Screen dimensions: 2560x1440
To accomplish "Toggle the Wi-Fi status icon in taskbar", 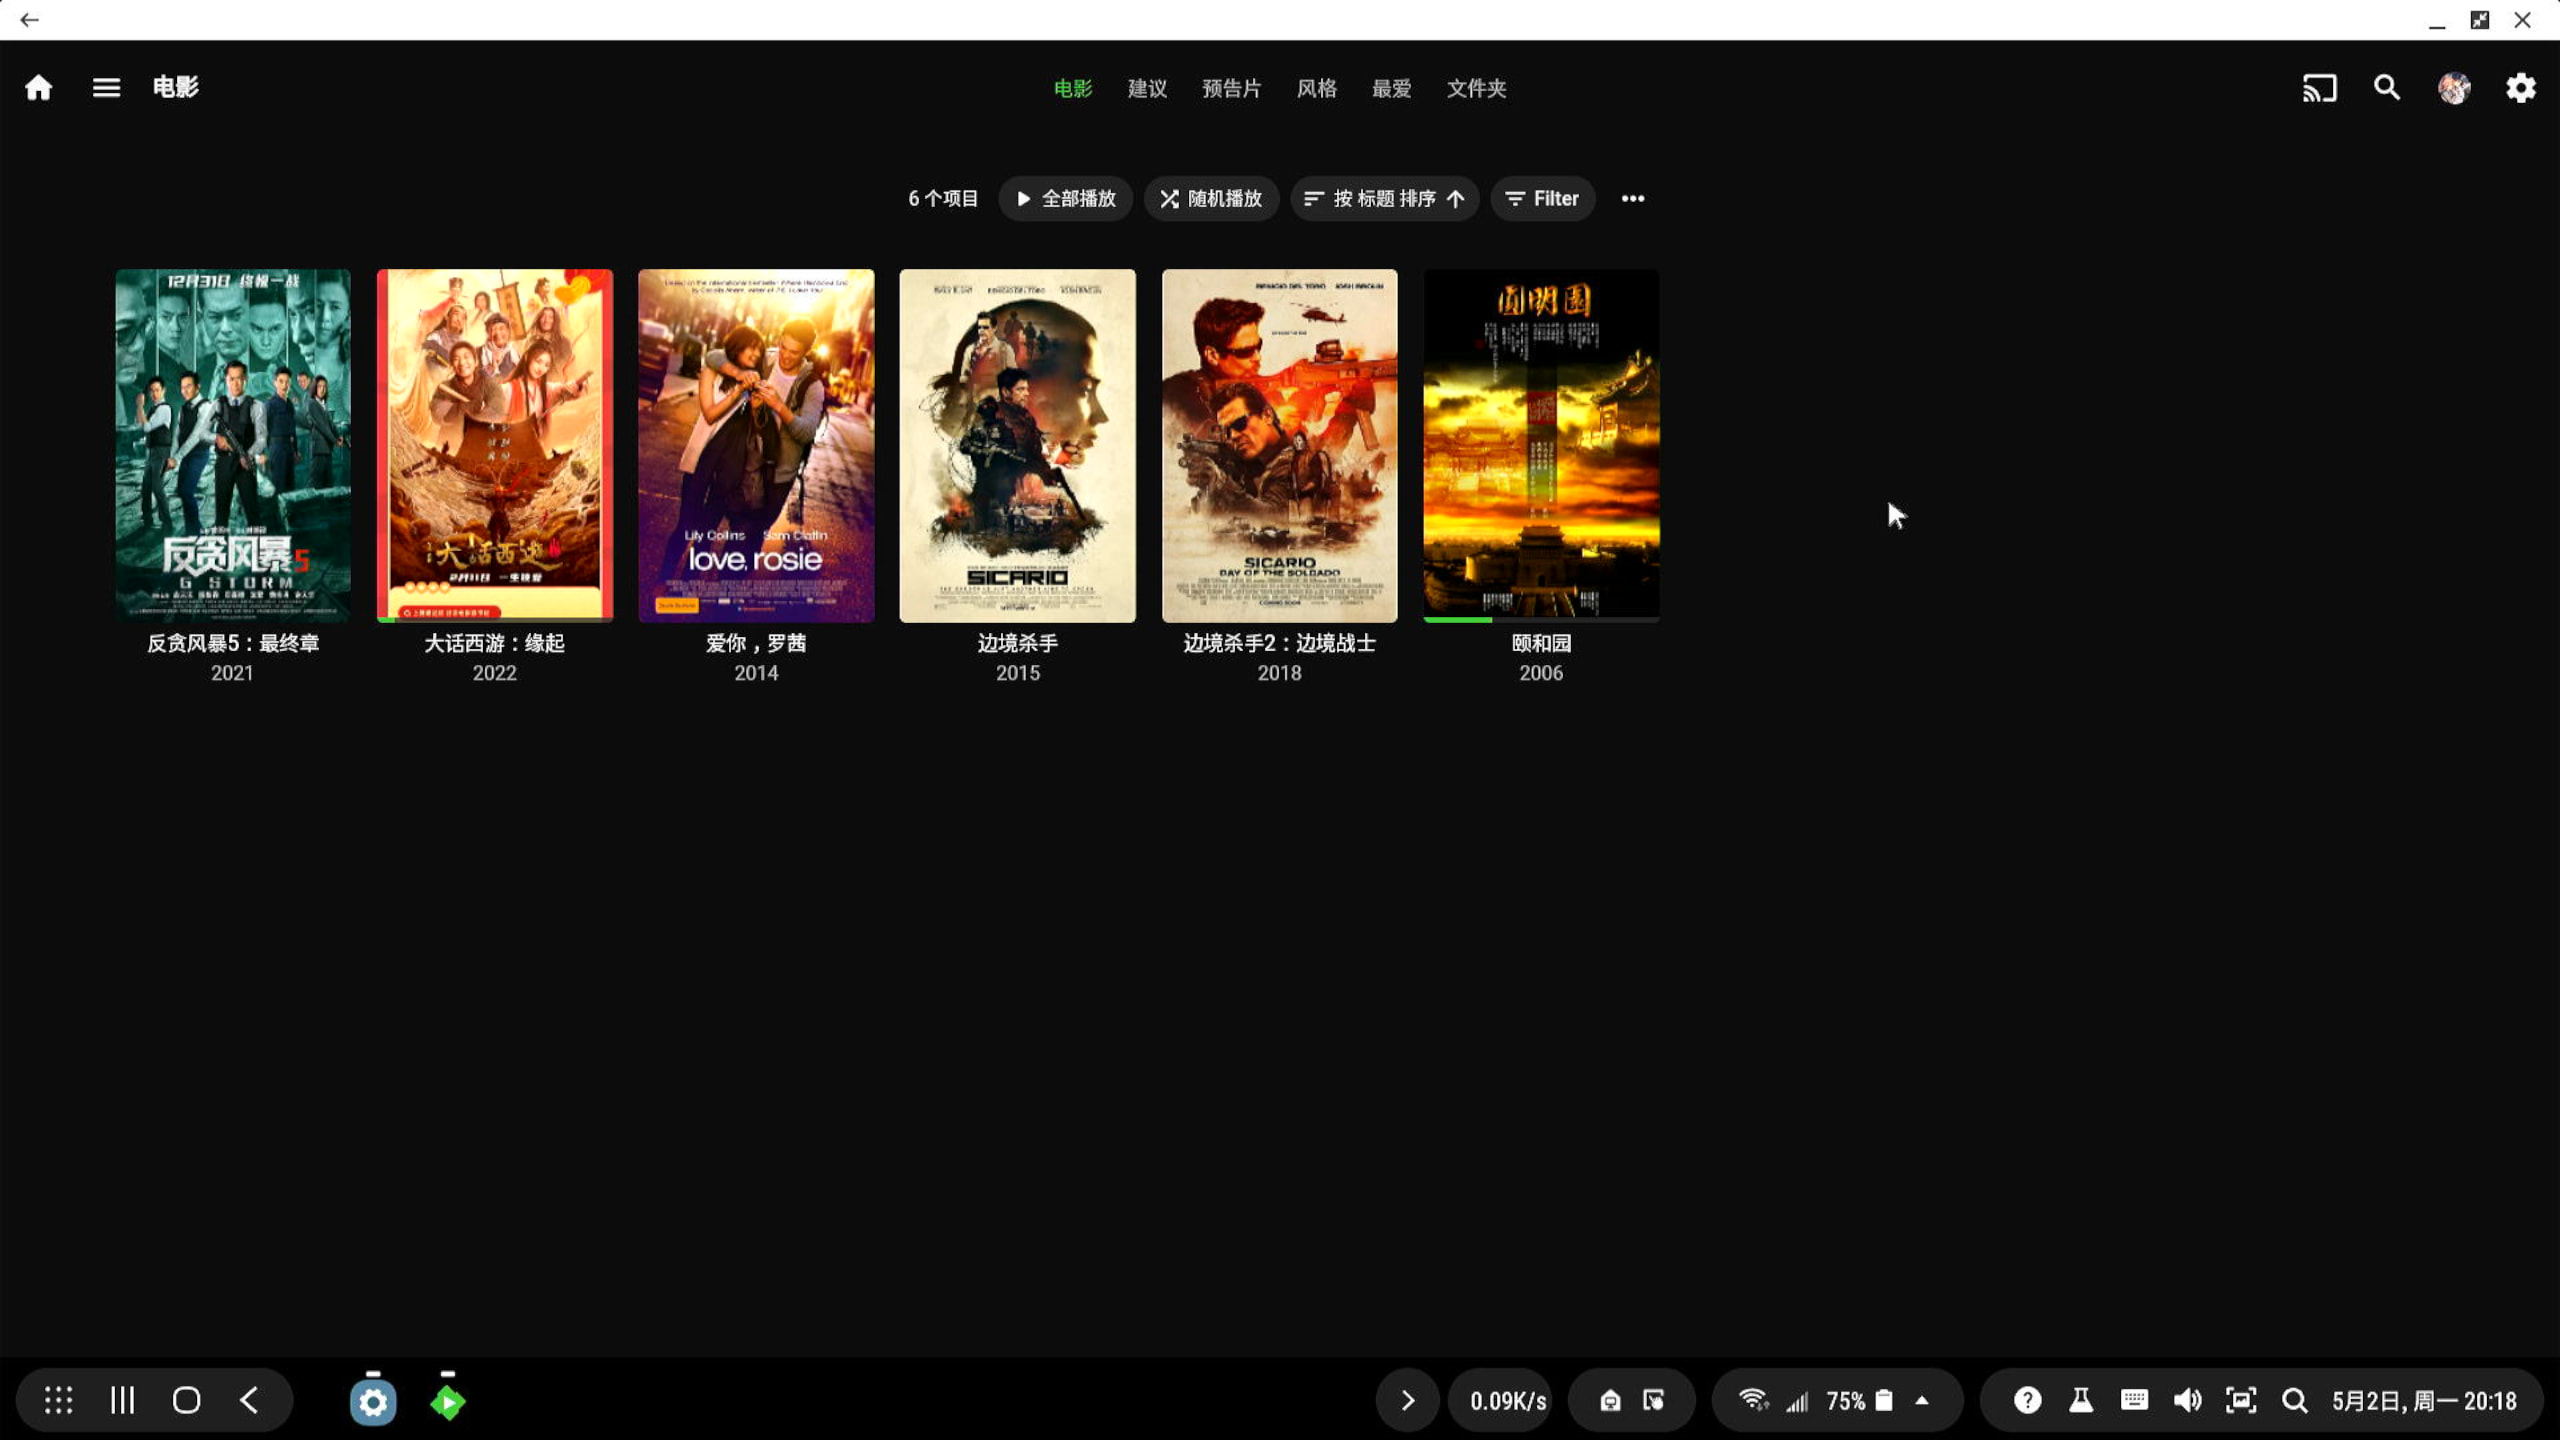I will tap(1752, 1400).
